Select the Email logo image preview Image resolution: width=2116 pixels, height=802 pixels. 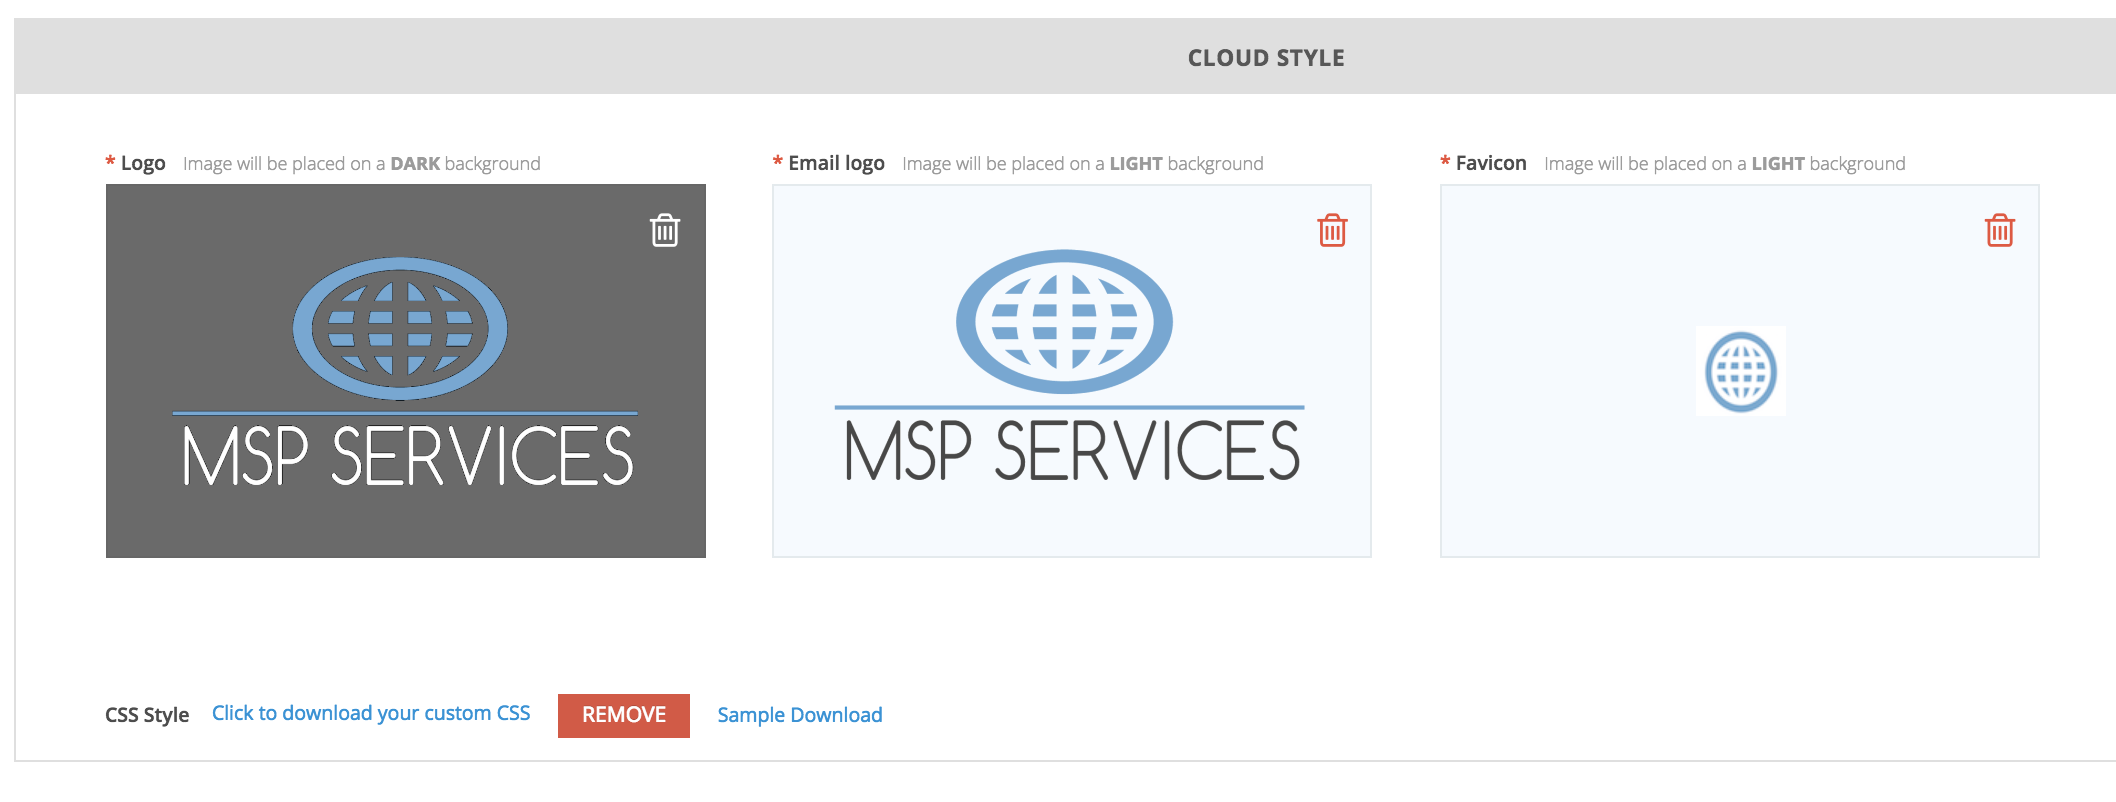[x=1072, y=371]
